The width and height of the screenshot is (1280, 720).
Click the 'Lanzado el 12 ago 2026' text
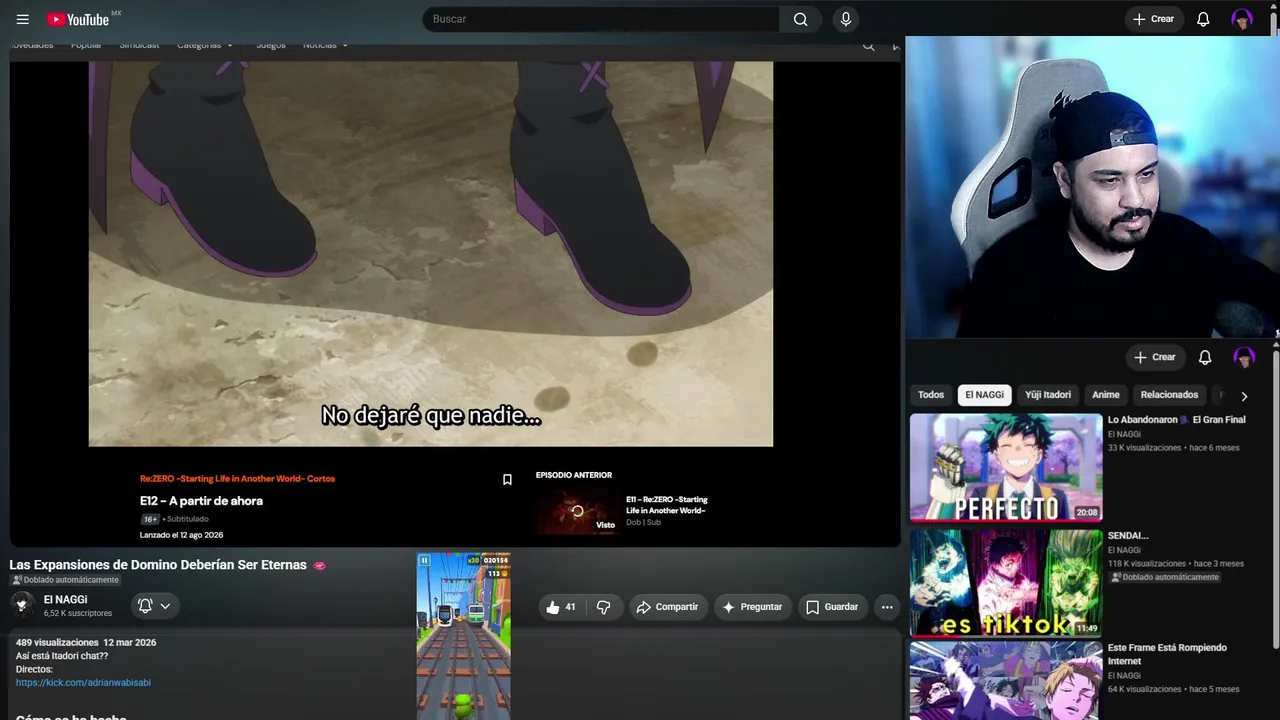coord(182,535)
